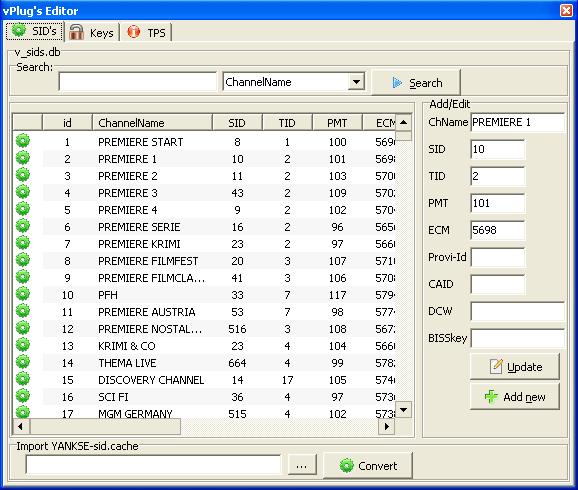Click the horizontal scroll left arrow

[x=21, y=427]
